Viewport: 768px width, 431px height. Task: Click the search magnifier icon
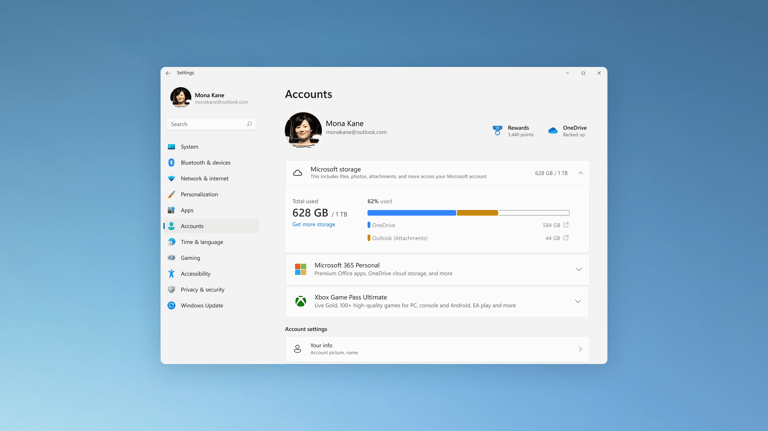tap(249, 124)
